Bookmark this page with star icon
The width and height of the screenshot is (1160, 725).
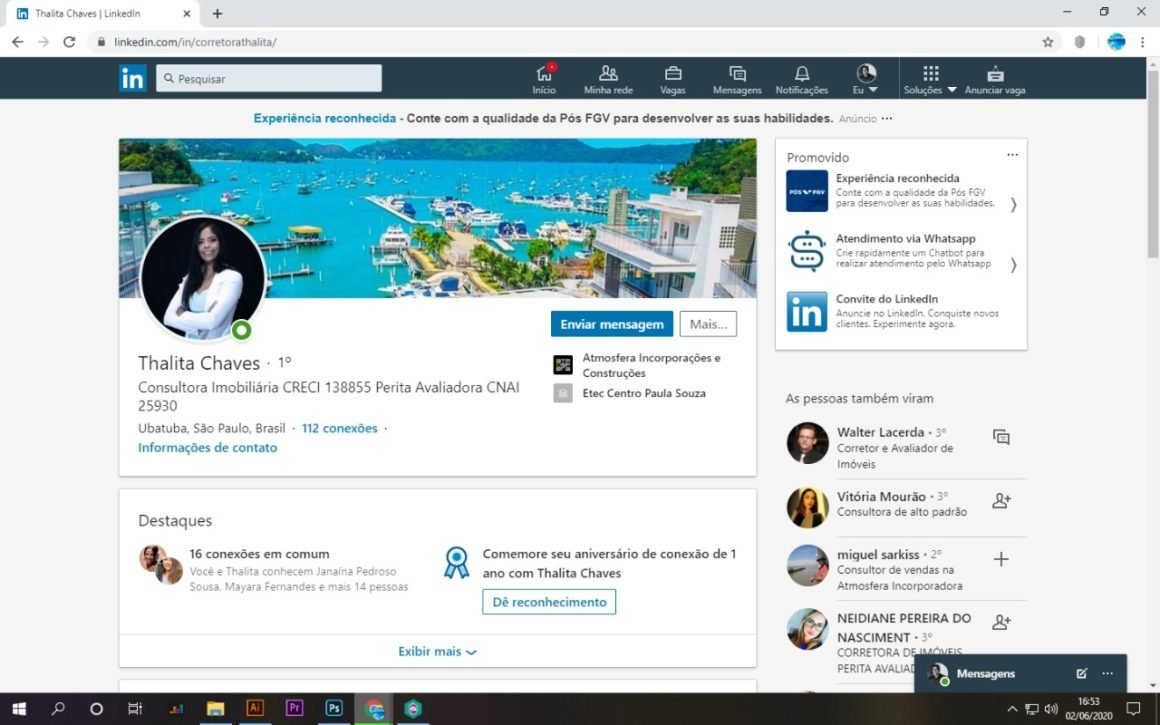pyautogui.click(x=1048, y=42)
